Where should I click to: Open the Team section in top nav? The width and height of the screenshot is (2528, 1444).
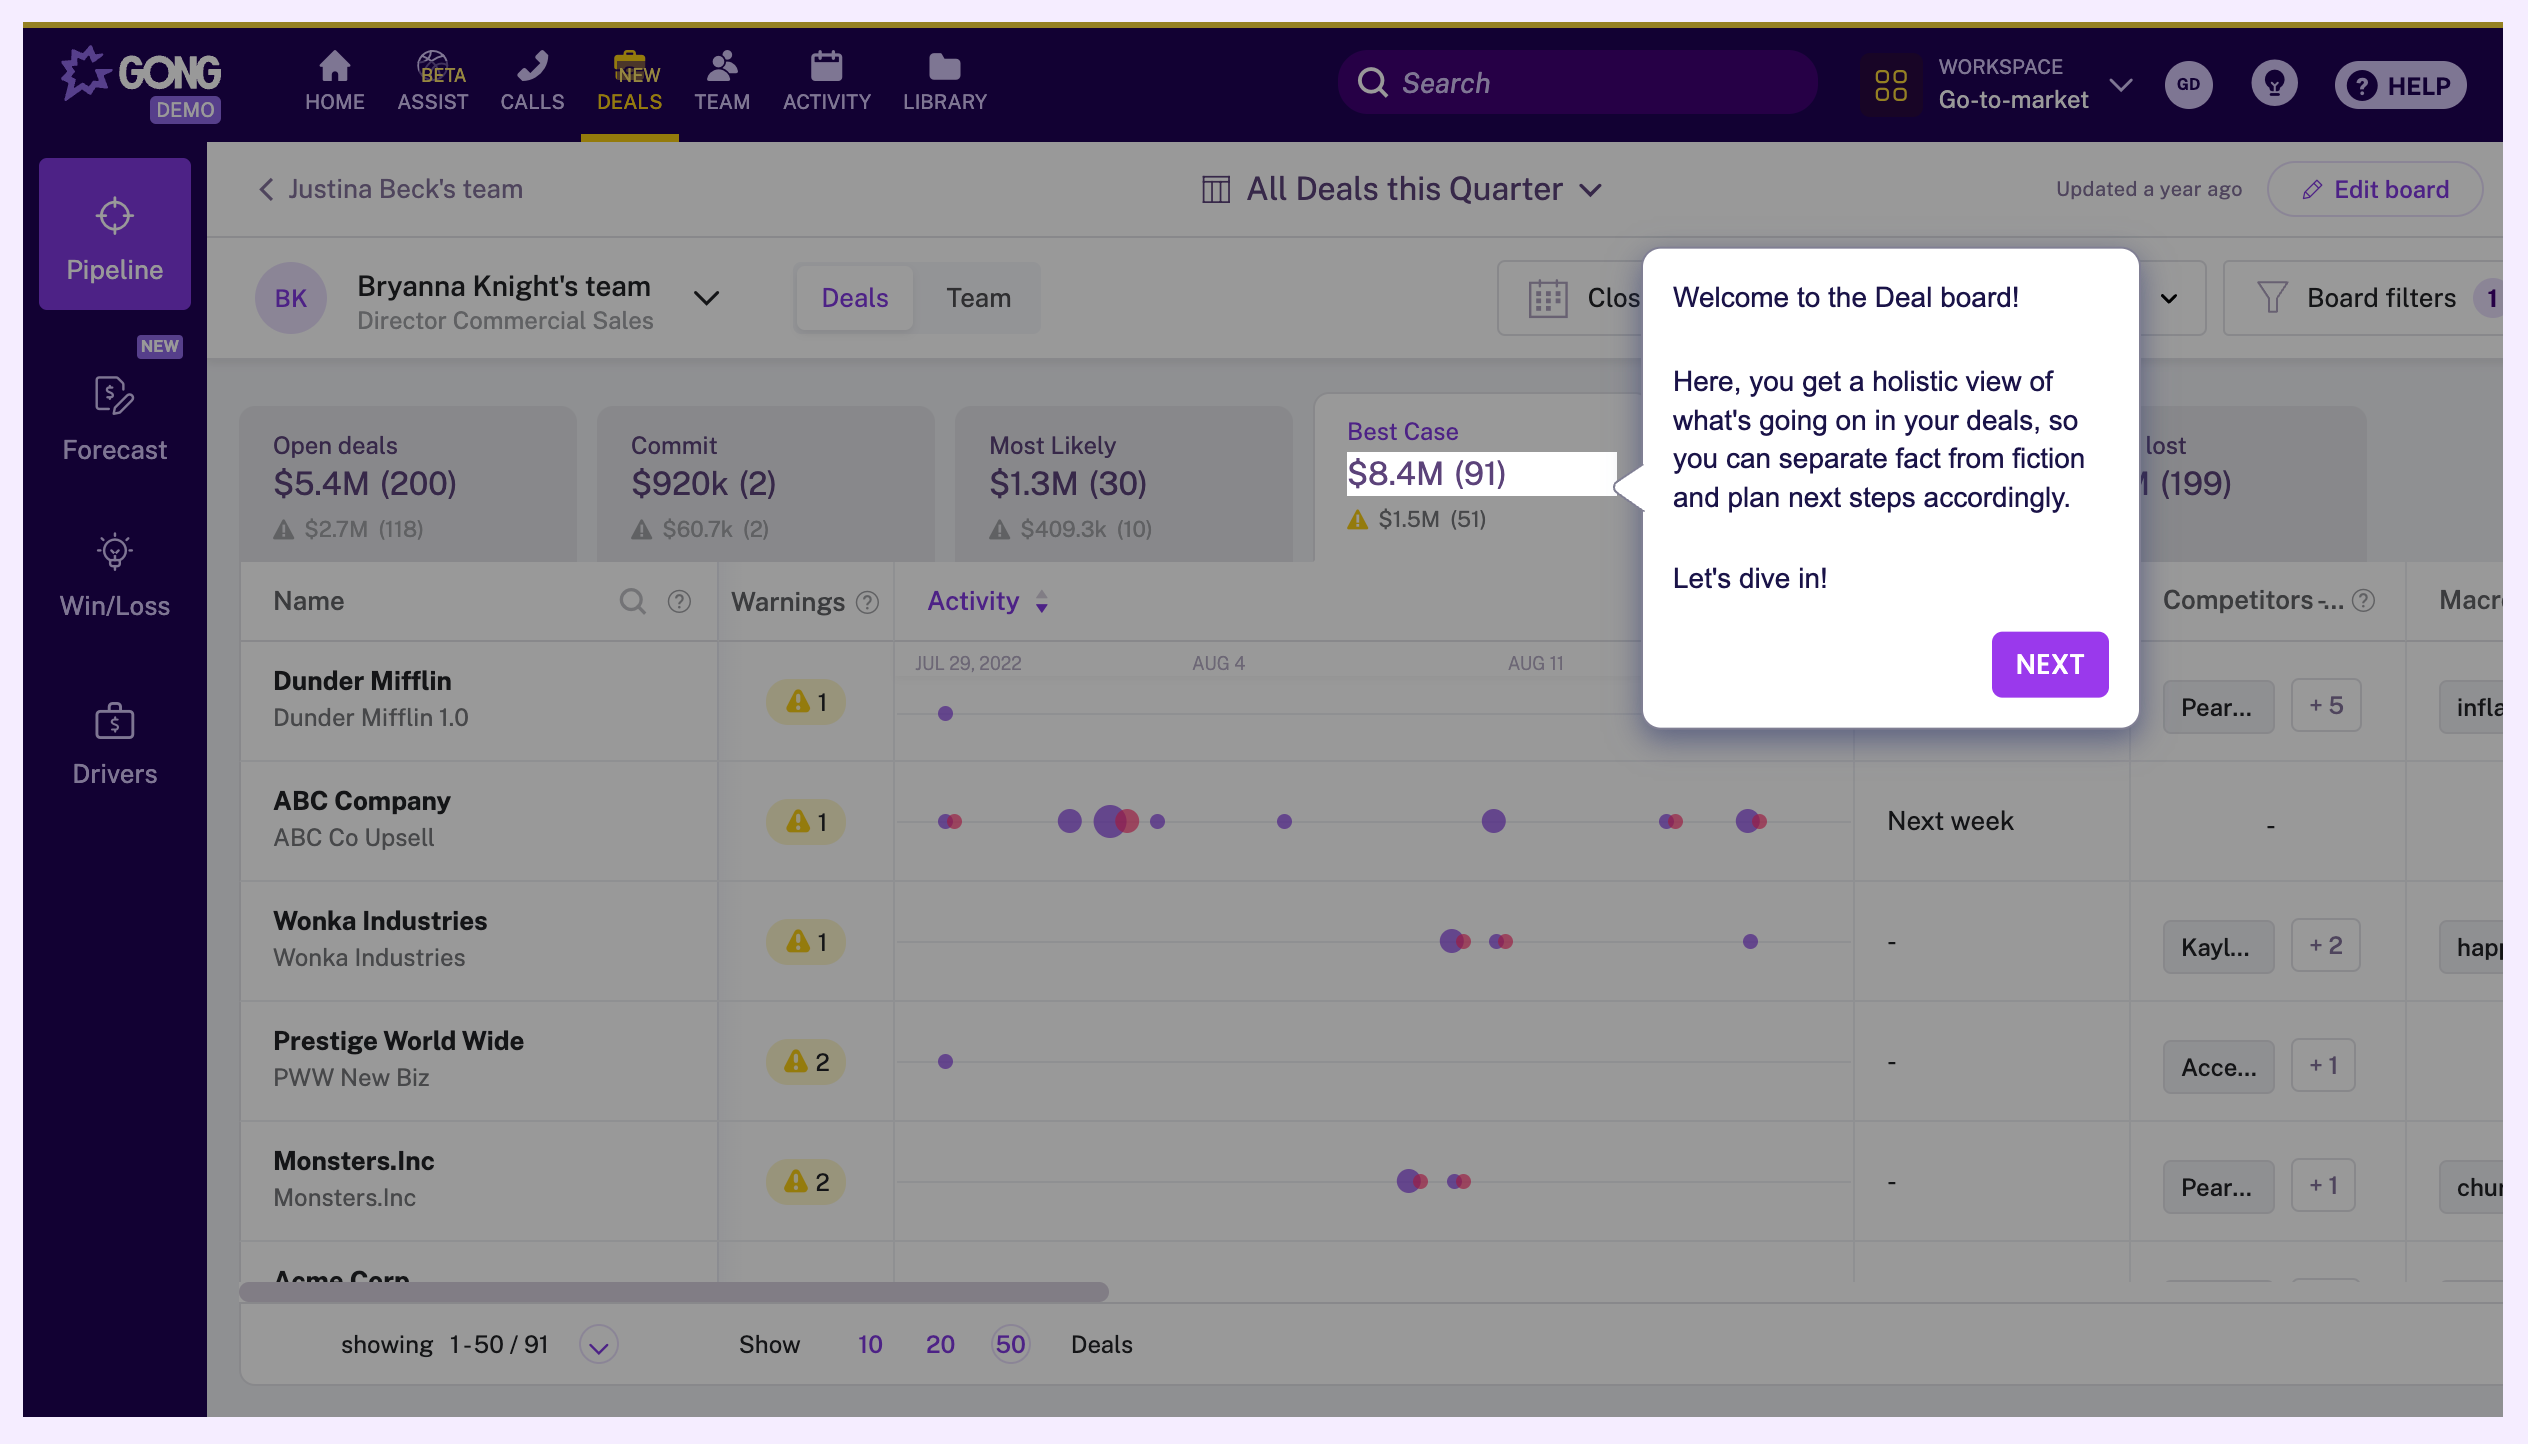point(722,82)
